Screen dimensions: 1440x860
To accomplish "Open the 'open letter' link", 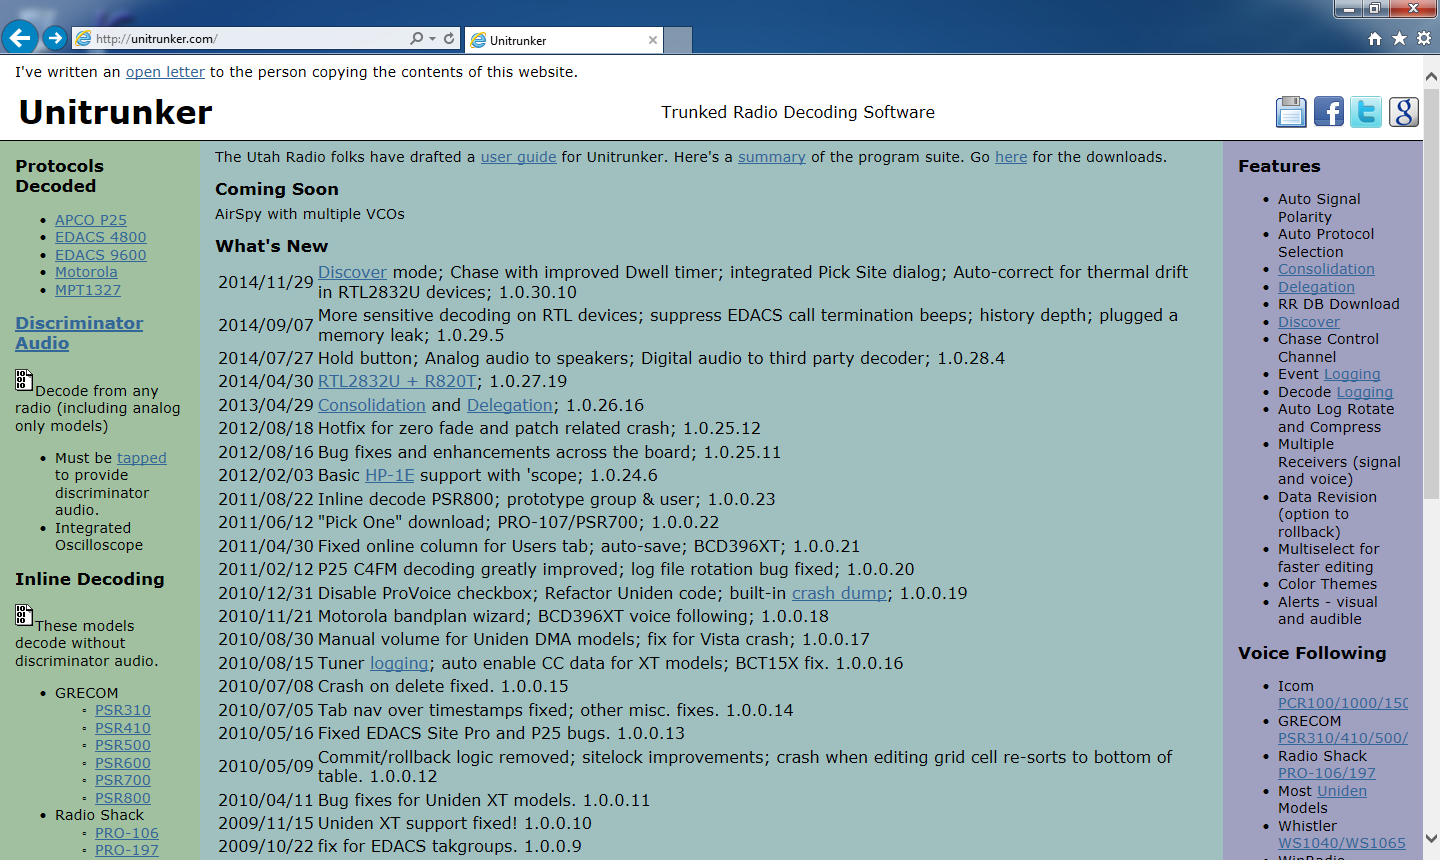I will [165, 72].
